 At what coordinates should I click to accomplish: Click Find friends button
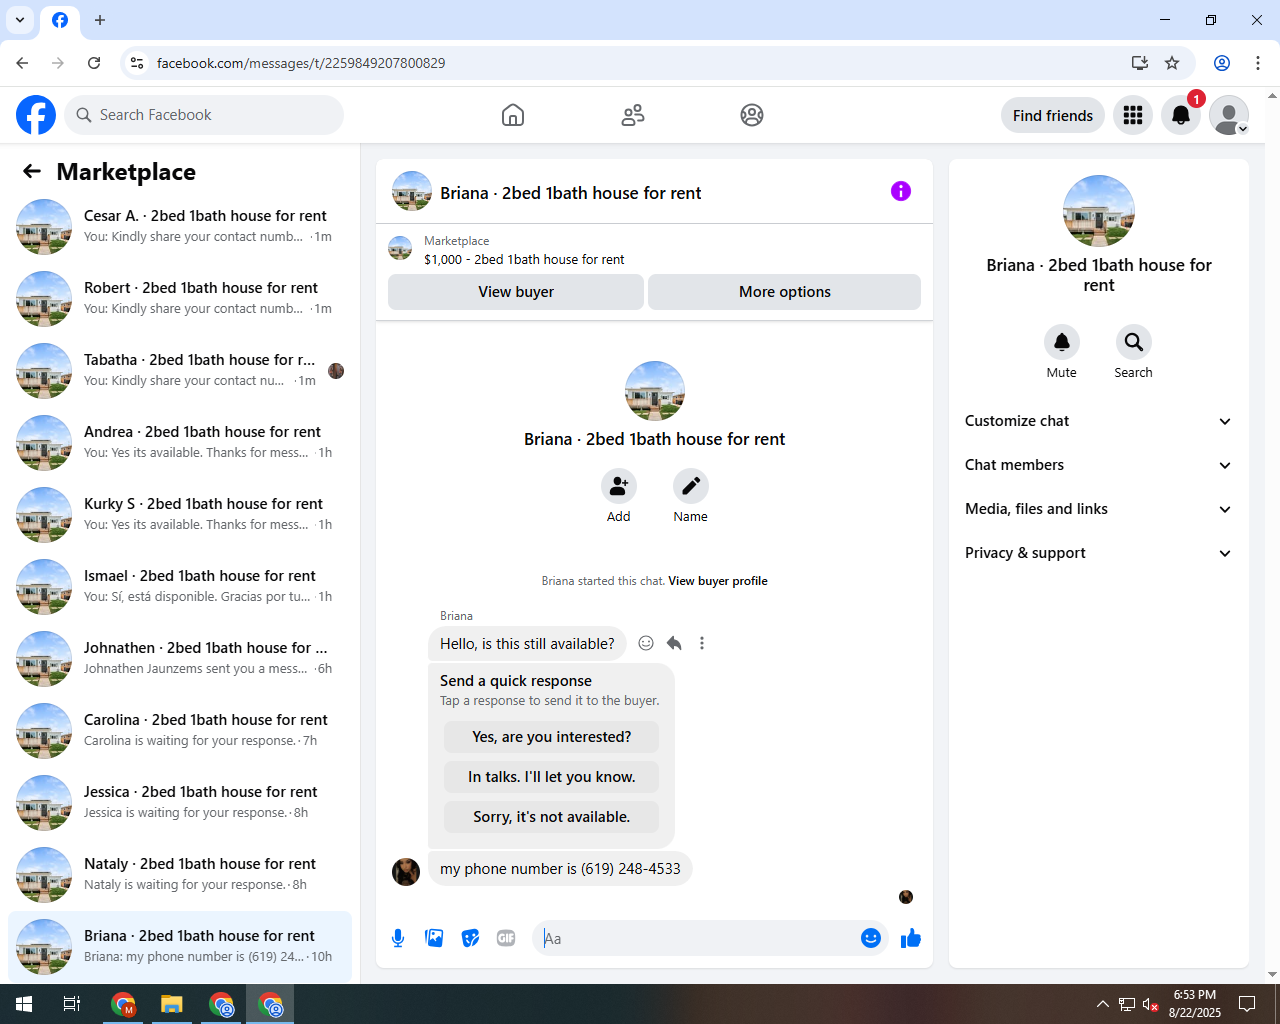(x=1053, y=115)
